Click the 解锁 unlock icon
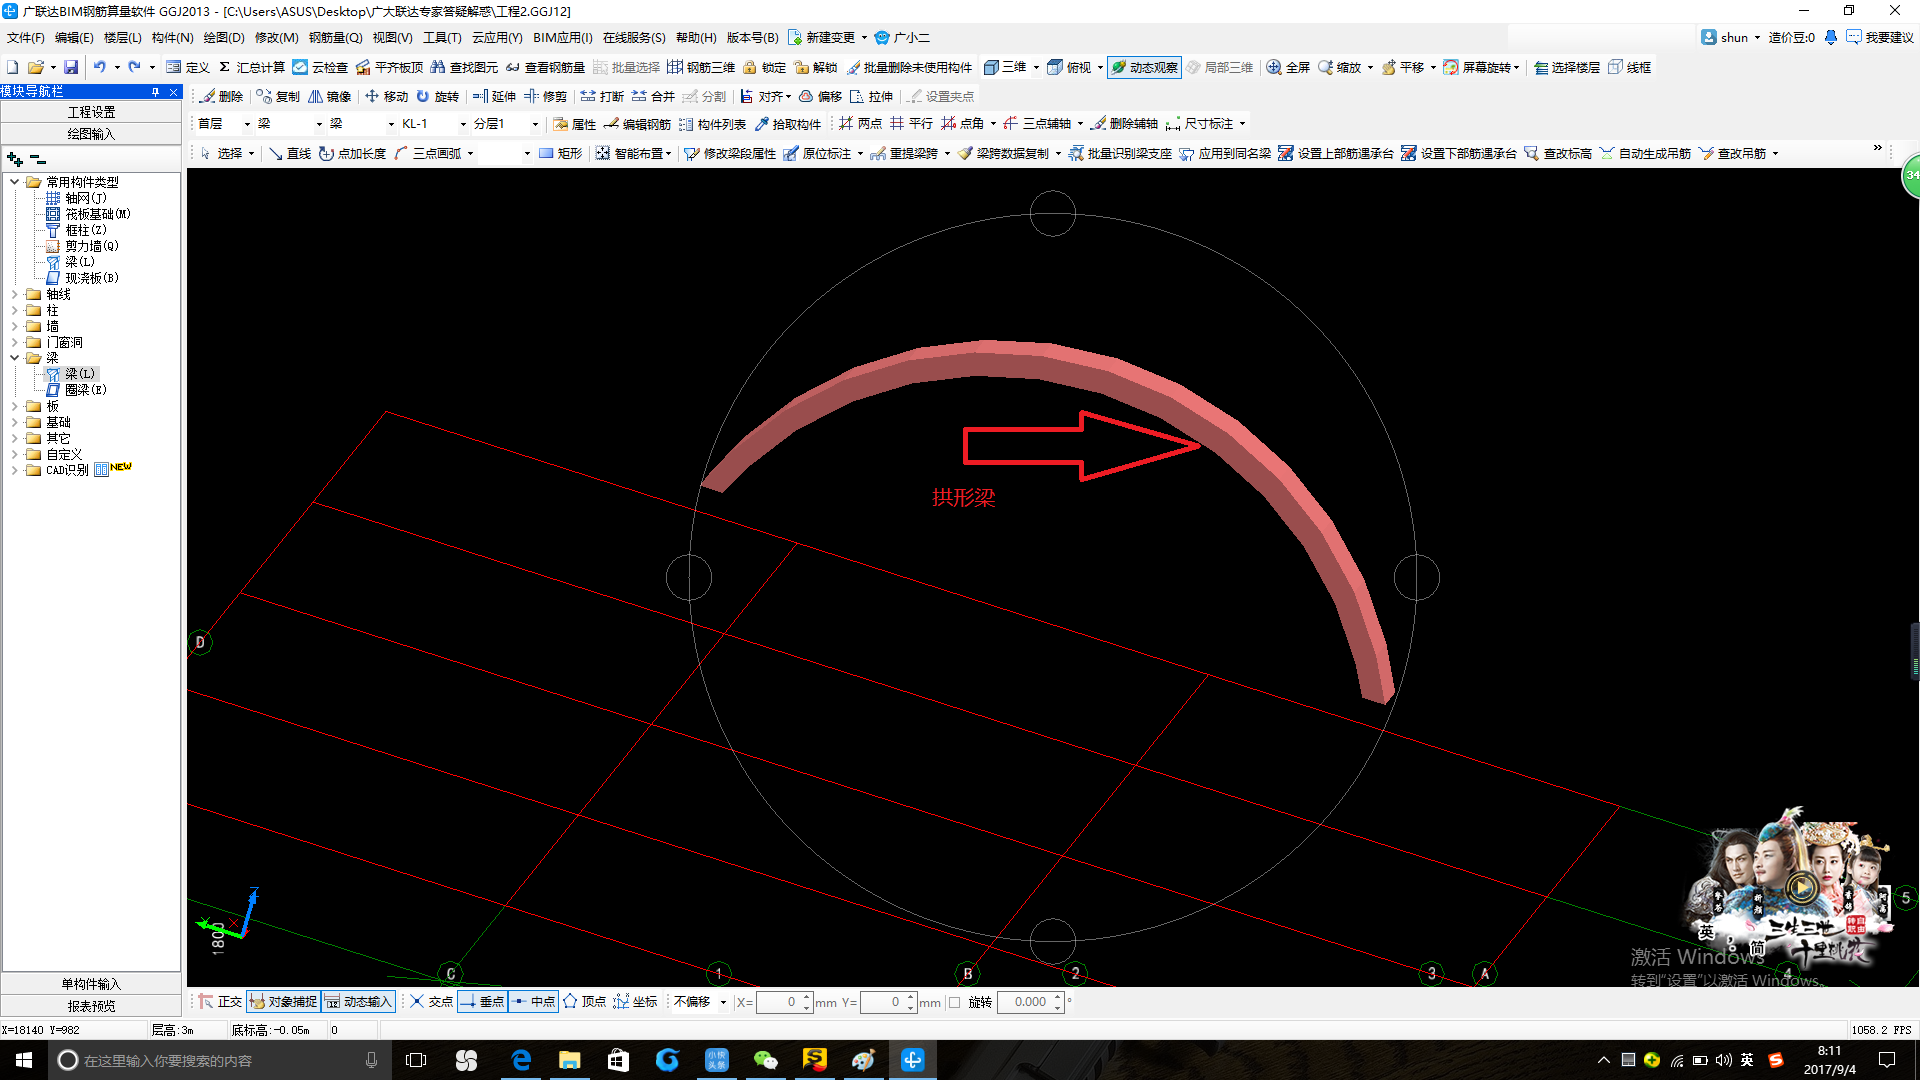1920x1080 pixels. tap(816, 67)
